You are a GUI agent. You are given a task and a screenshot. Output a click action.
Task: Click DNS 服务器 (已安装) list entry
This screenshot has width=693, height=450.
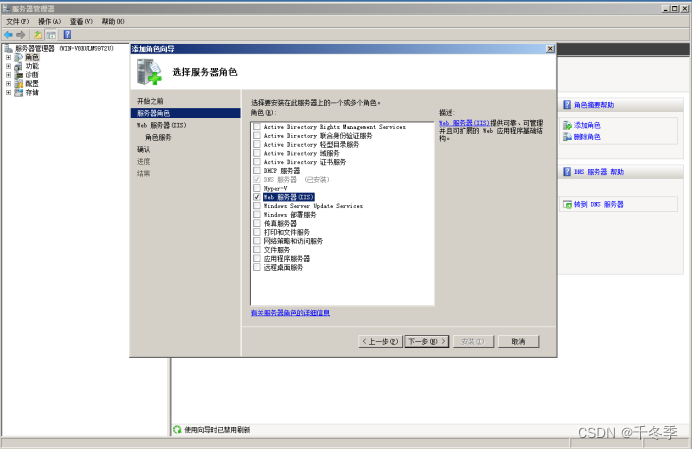tap(296, 179)
